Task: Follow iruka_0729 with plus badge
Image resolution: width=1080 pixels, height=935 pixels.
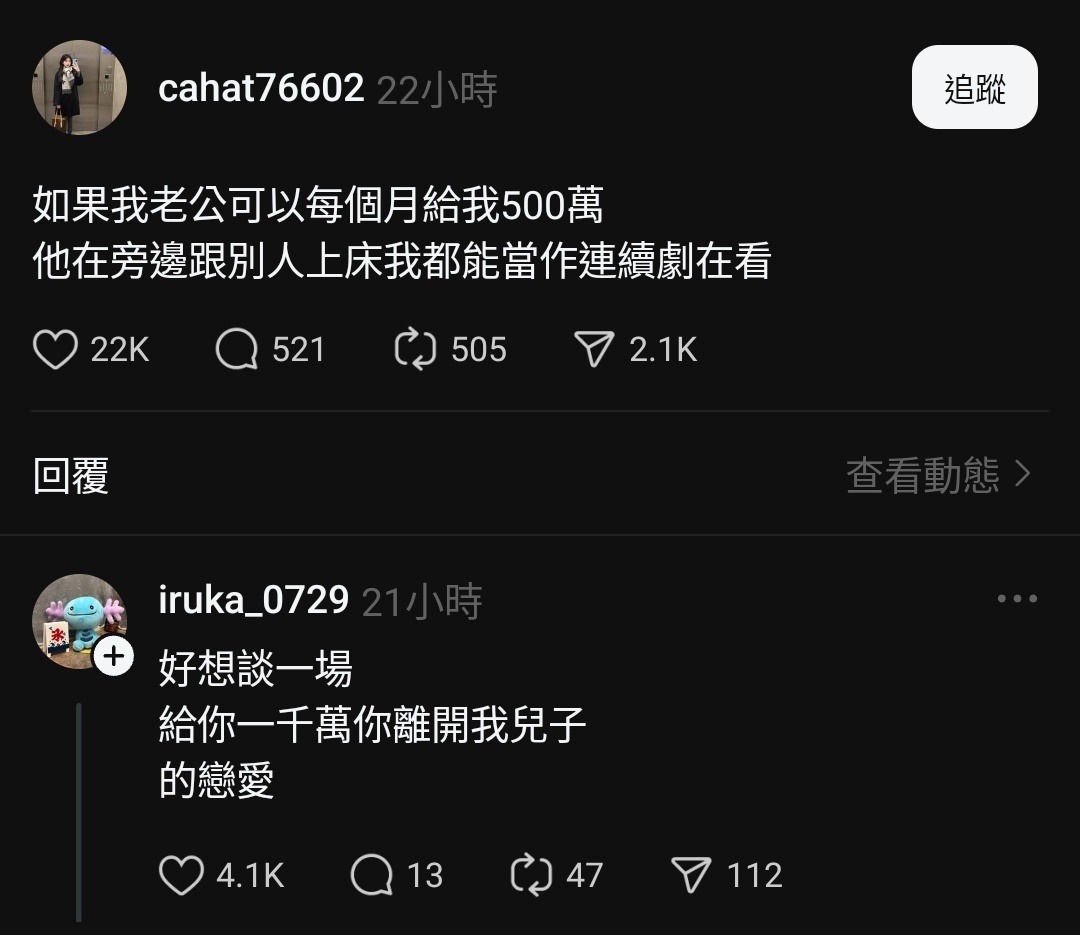Action: (114, 656)
